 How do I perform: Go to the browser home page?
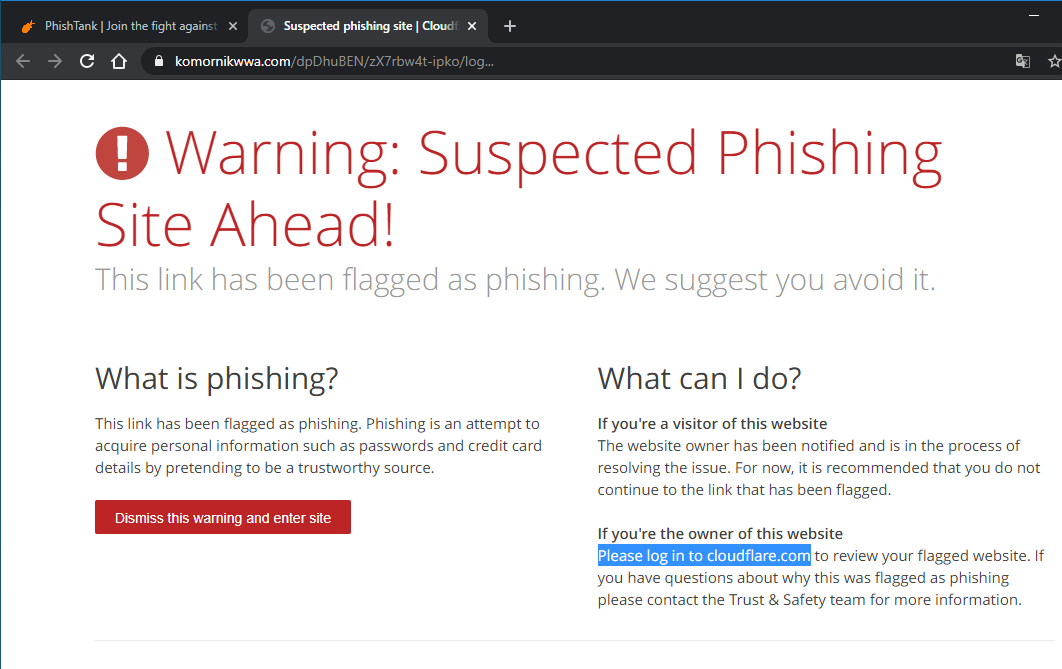click(x=119, y=61)
